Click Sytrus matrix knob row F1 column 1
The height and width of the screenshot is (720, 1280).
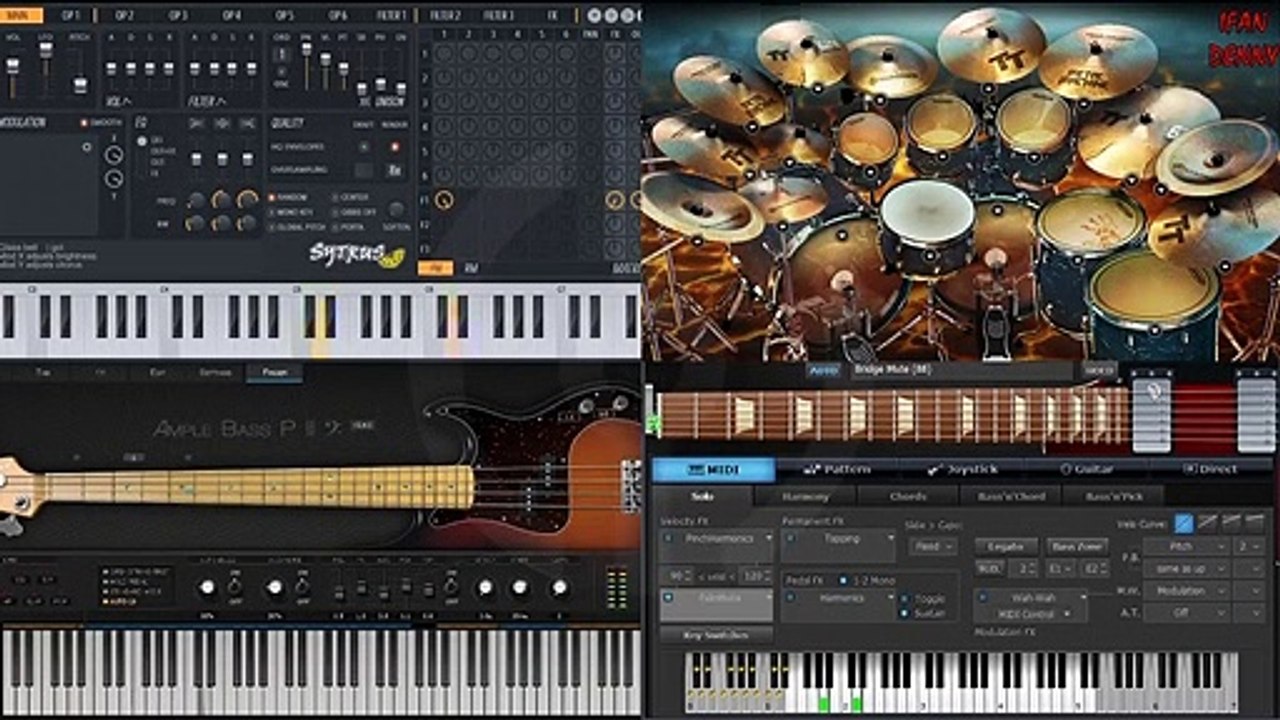[x=444, y=200]
